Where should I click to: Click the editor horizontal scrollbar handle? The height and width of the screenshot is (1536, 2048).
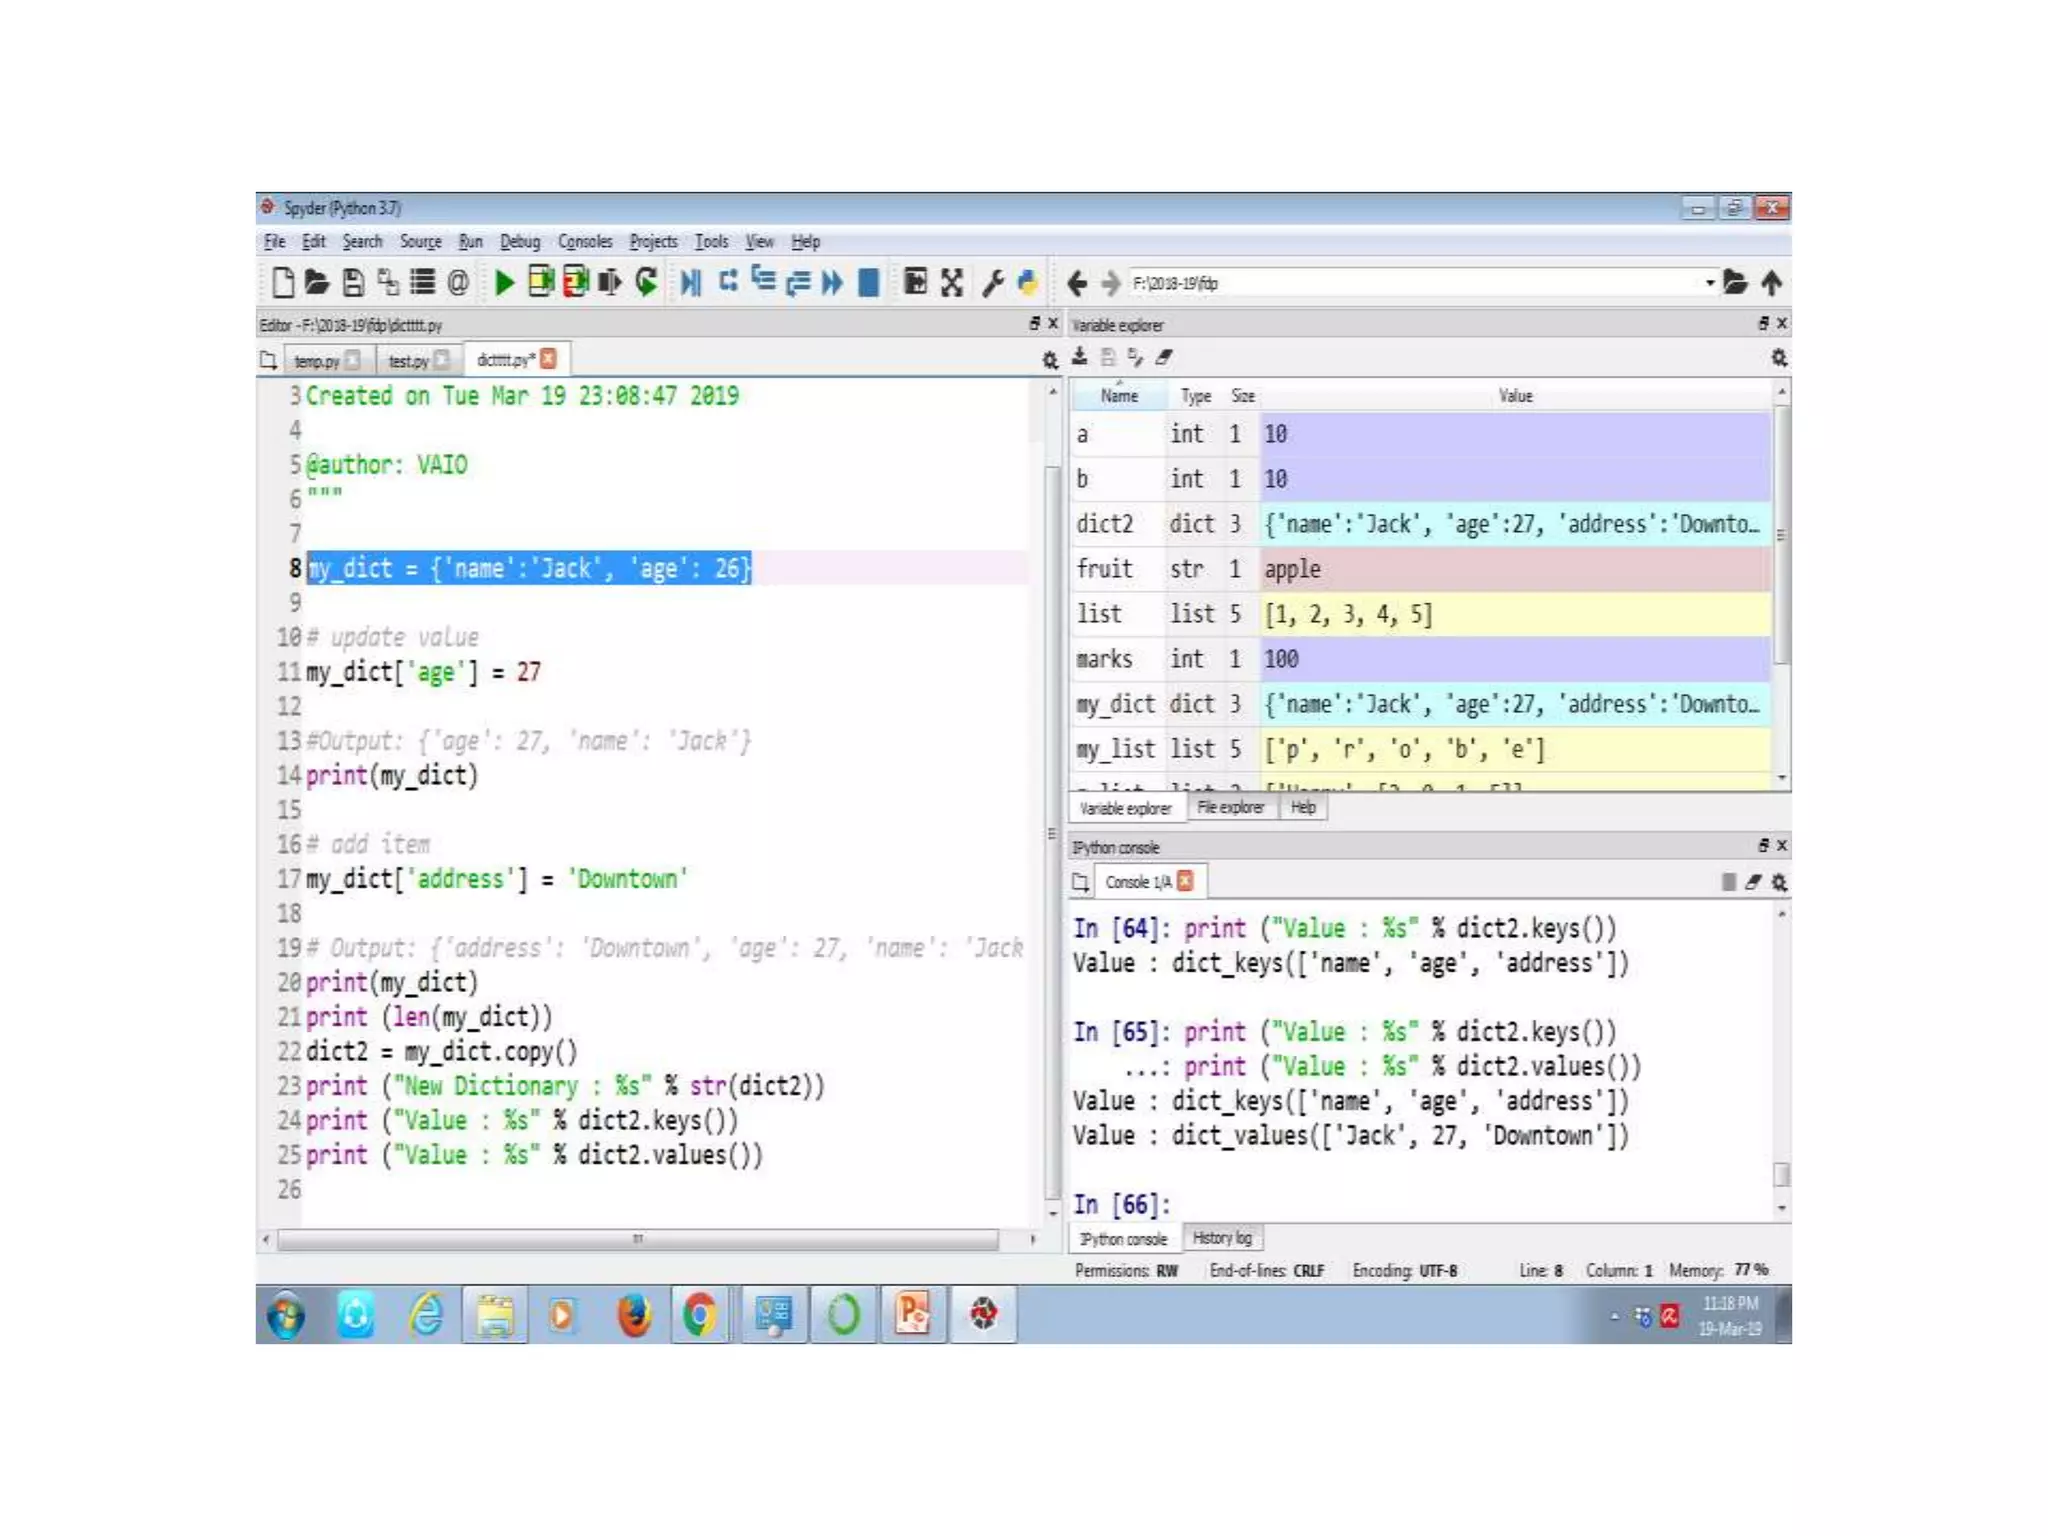point(637,1240)
